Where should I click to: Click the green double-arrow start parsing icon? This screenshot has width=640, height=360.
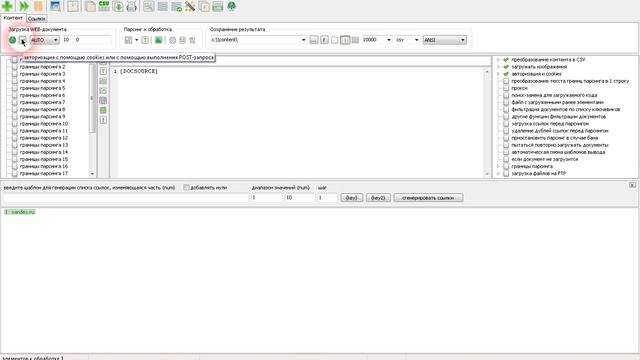coord(24,6)
